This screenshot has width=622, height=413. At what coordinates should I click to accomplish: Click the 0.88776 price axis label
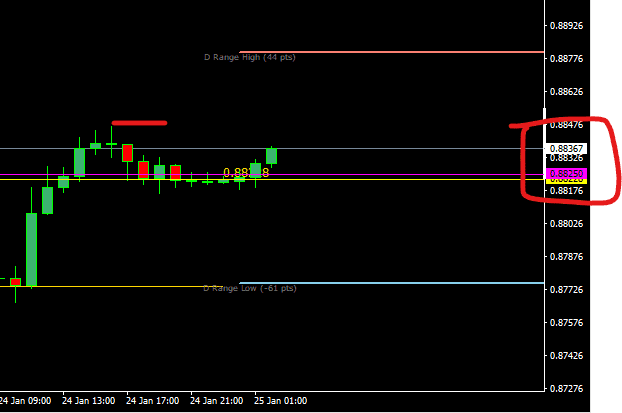(x=566, y=59)
